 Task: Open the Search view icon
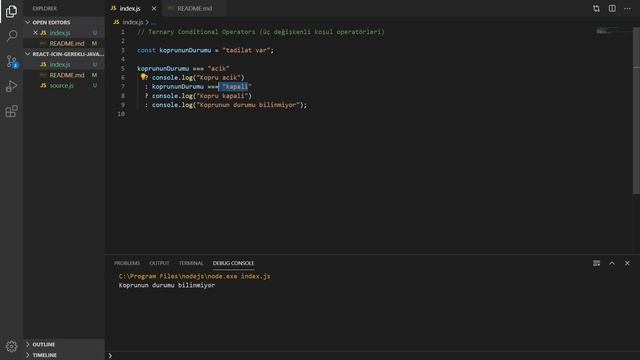[11, 36]
